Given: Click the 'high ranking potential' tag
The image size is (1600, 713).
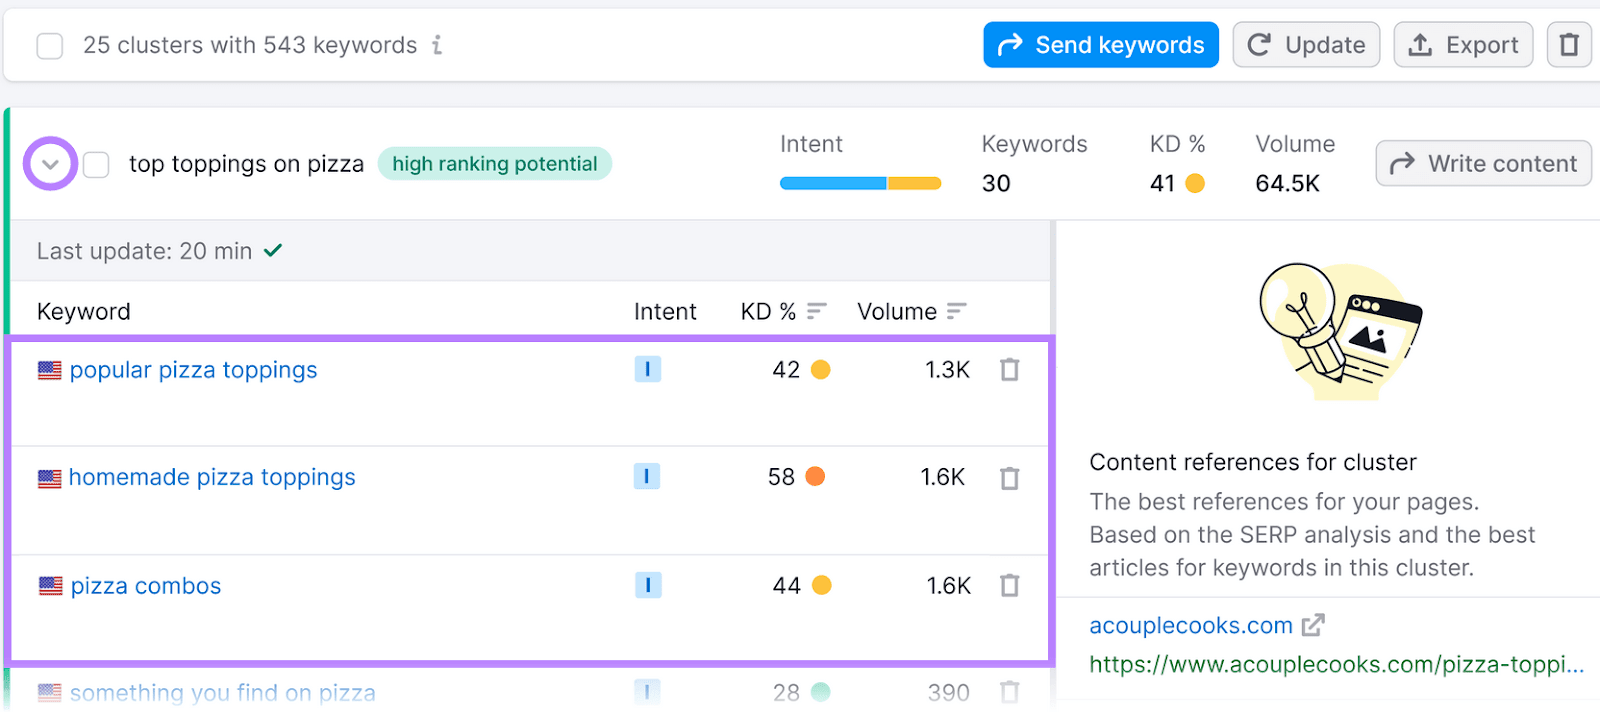Looking at the screenshot, I should [x=494, y=164].
